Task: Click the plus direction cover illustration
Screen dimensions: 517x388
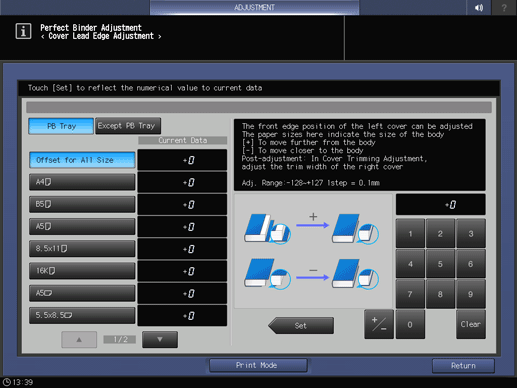Action: (312, 229)
